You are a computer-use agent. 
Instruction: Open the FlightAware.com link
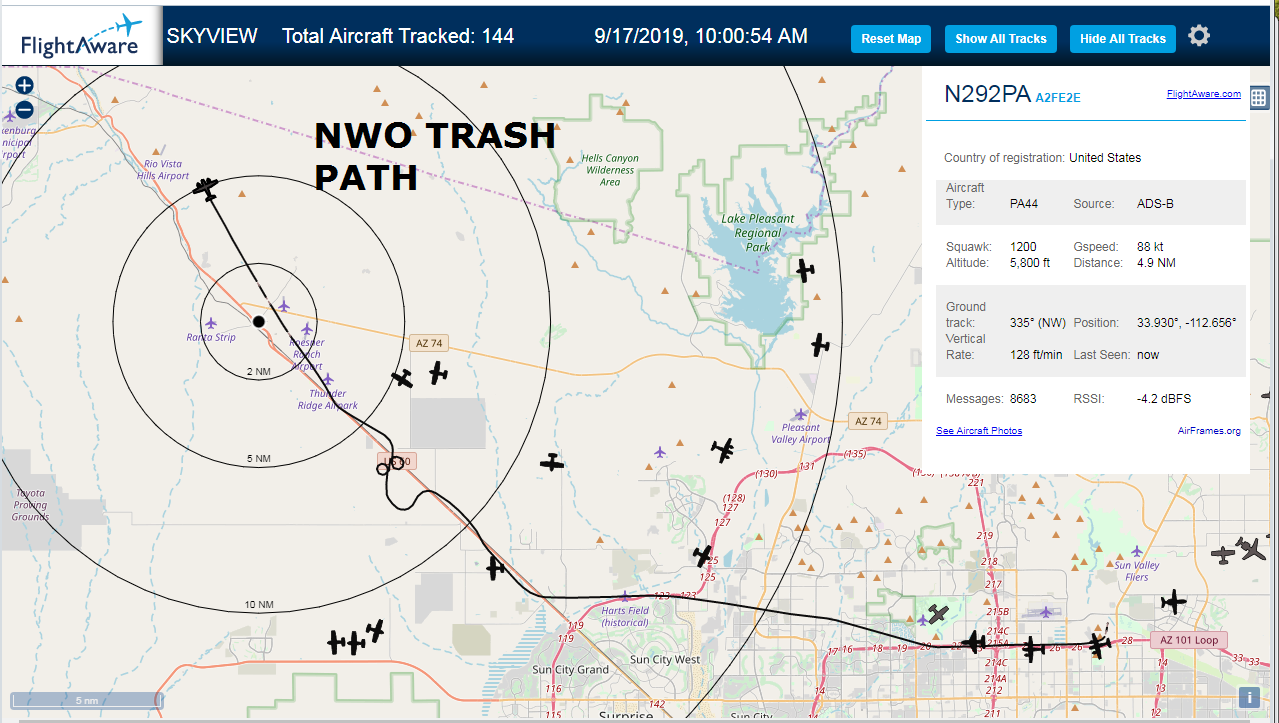click(x=1203, y=94)
